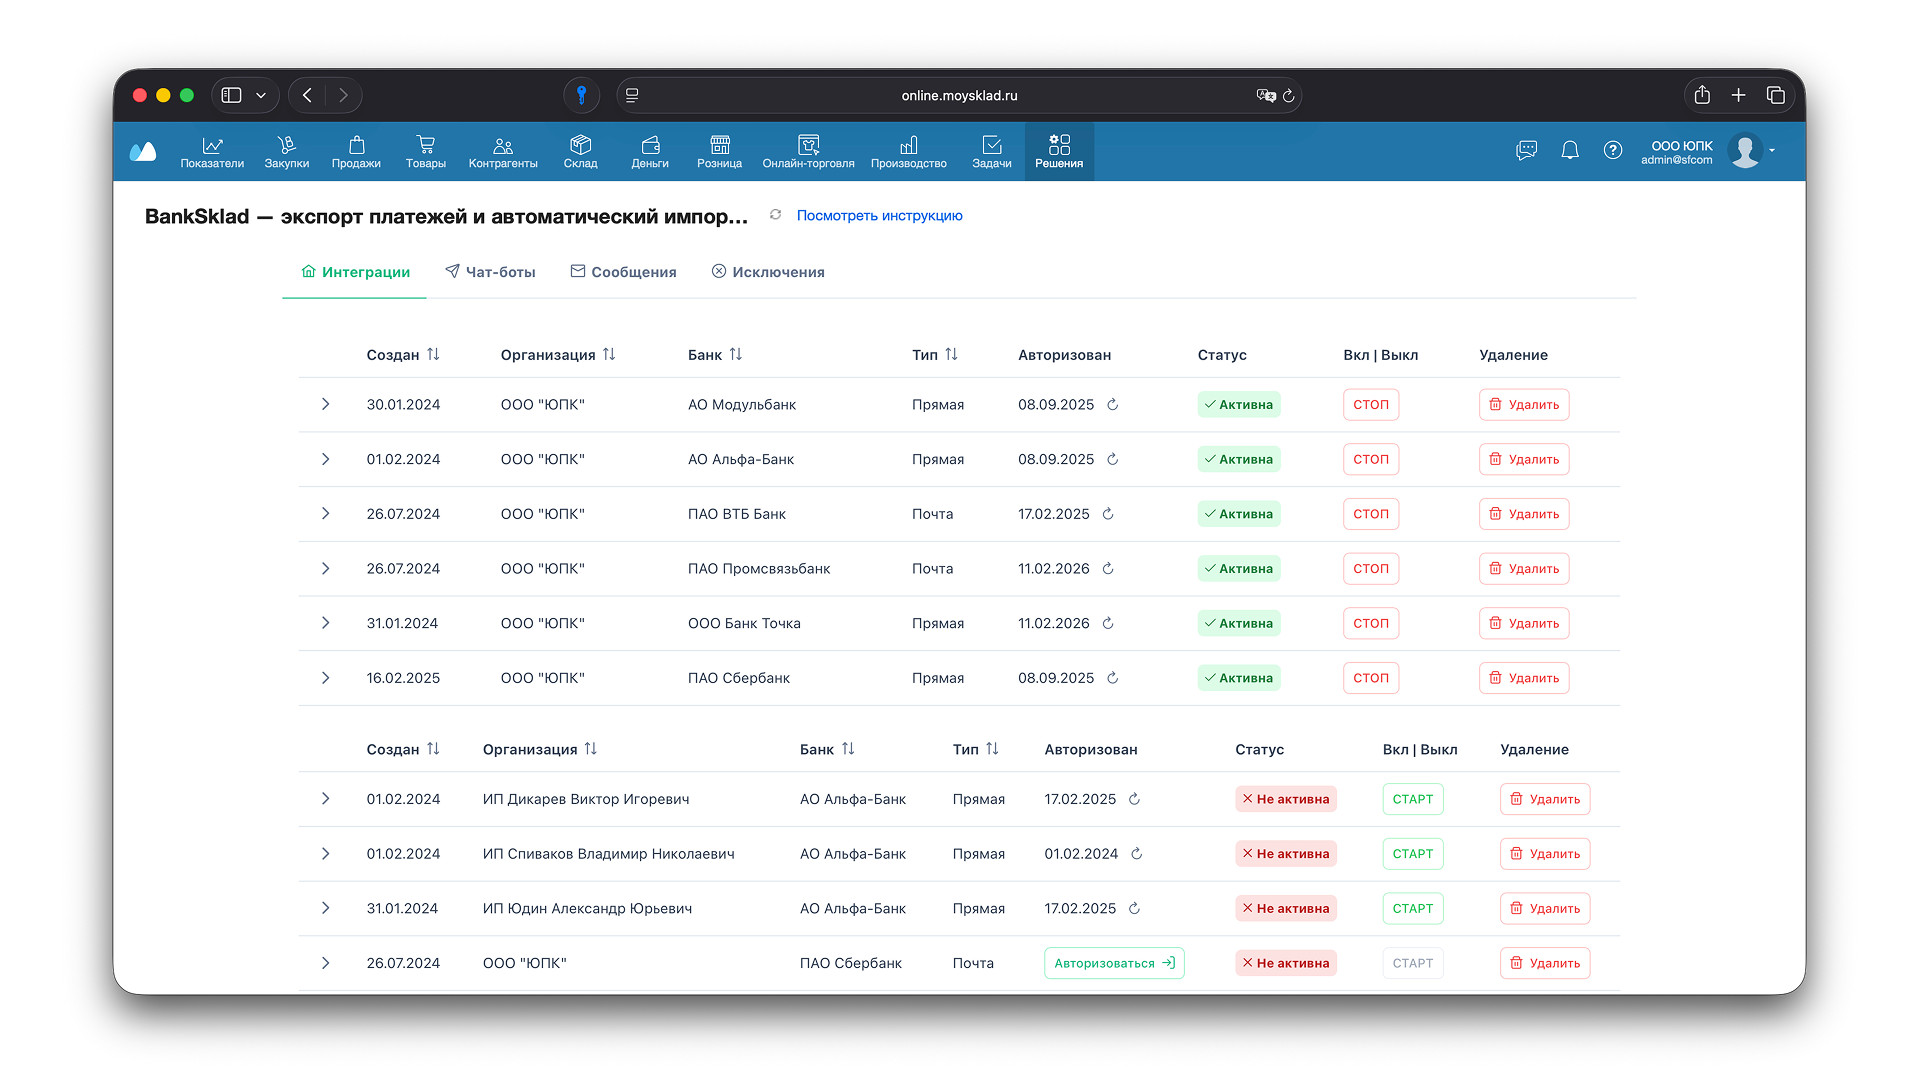
Task: Sort first table by Банк column
Action: (736, 354)
